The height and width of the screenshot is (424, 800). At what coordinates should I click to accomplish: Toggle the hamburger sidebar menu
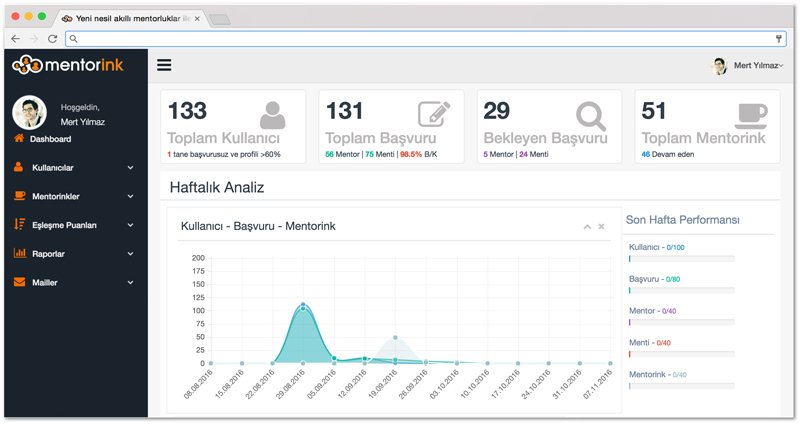tap(165, 66)
